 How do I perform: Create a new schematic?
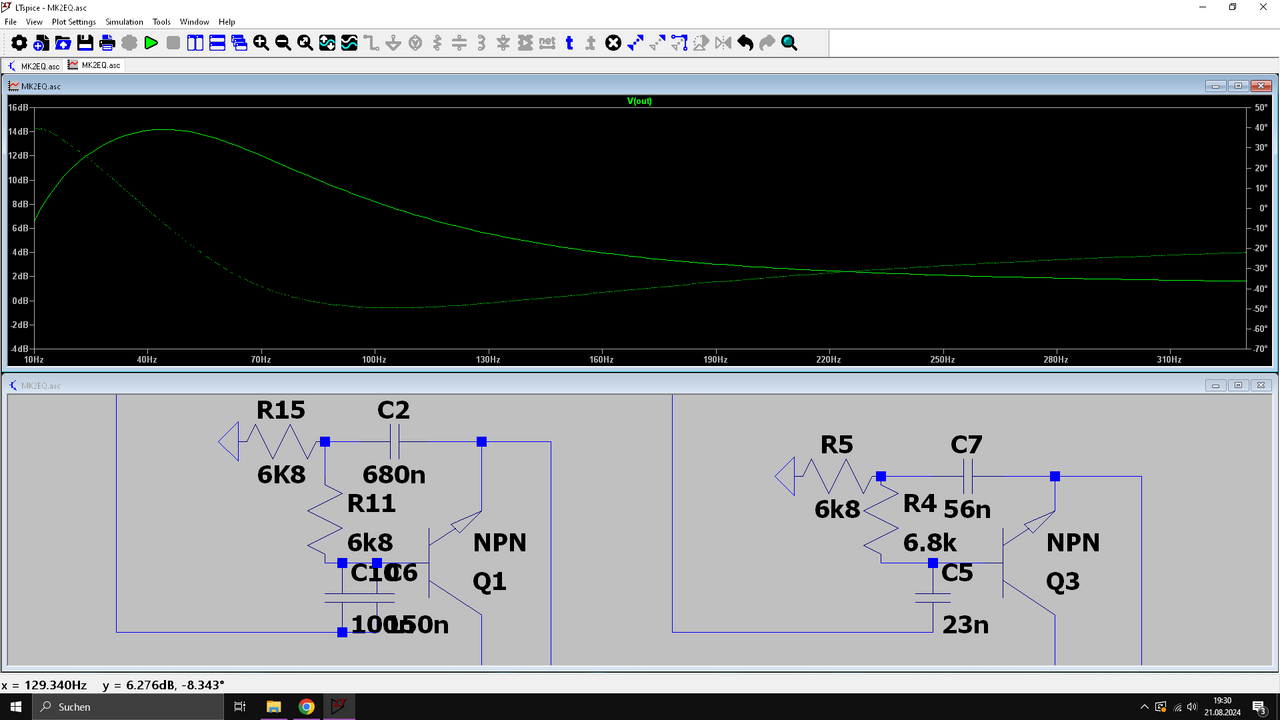41,43
